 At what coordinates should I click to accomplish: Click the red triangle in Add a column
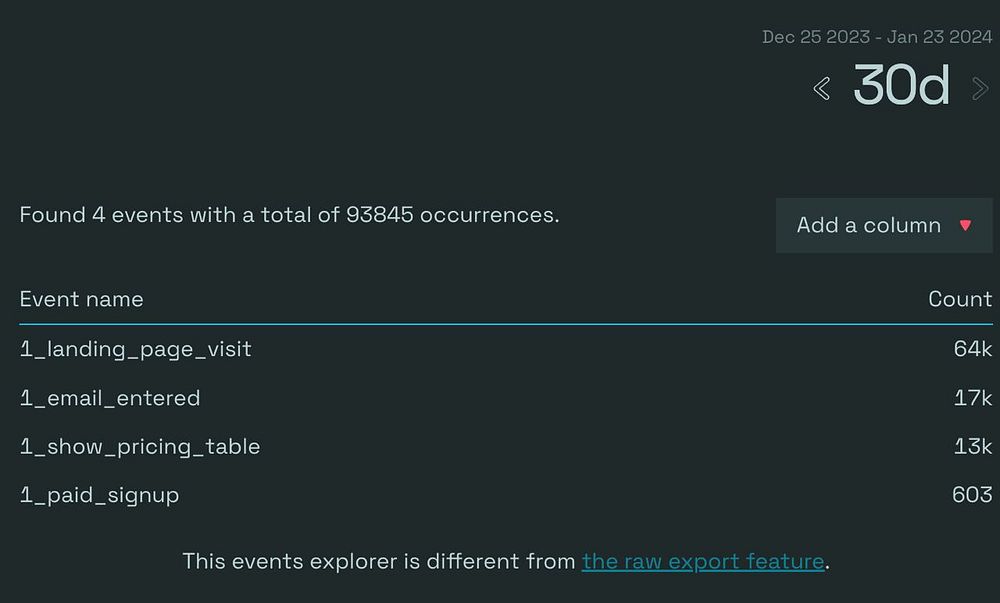(965, 225)
